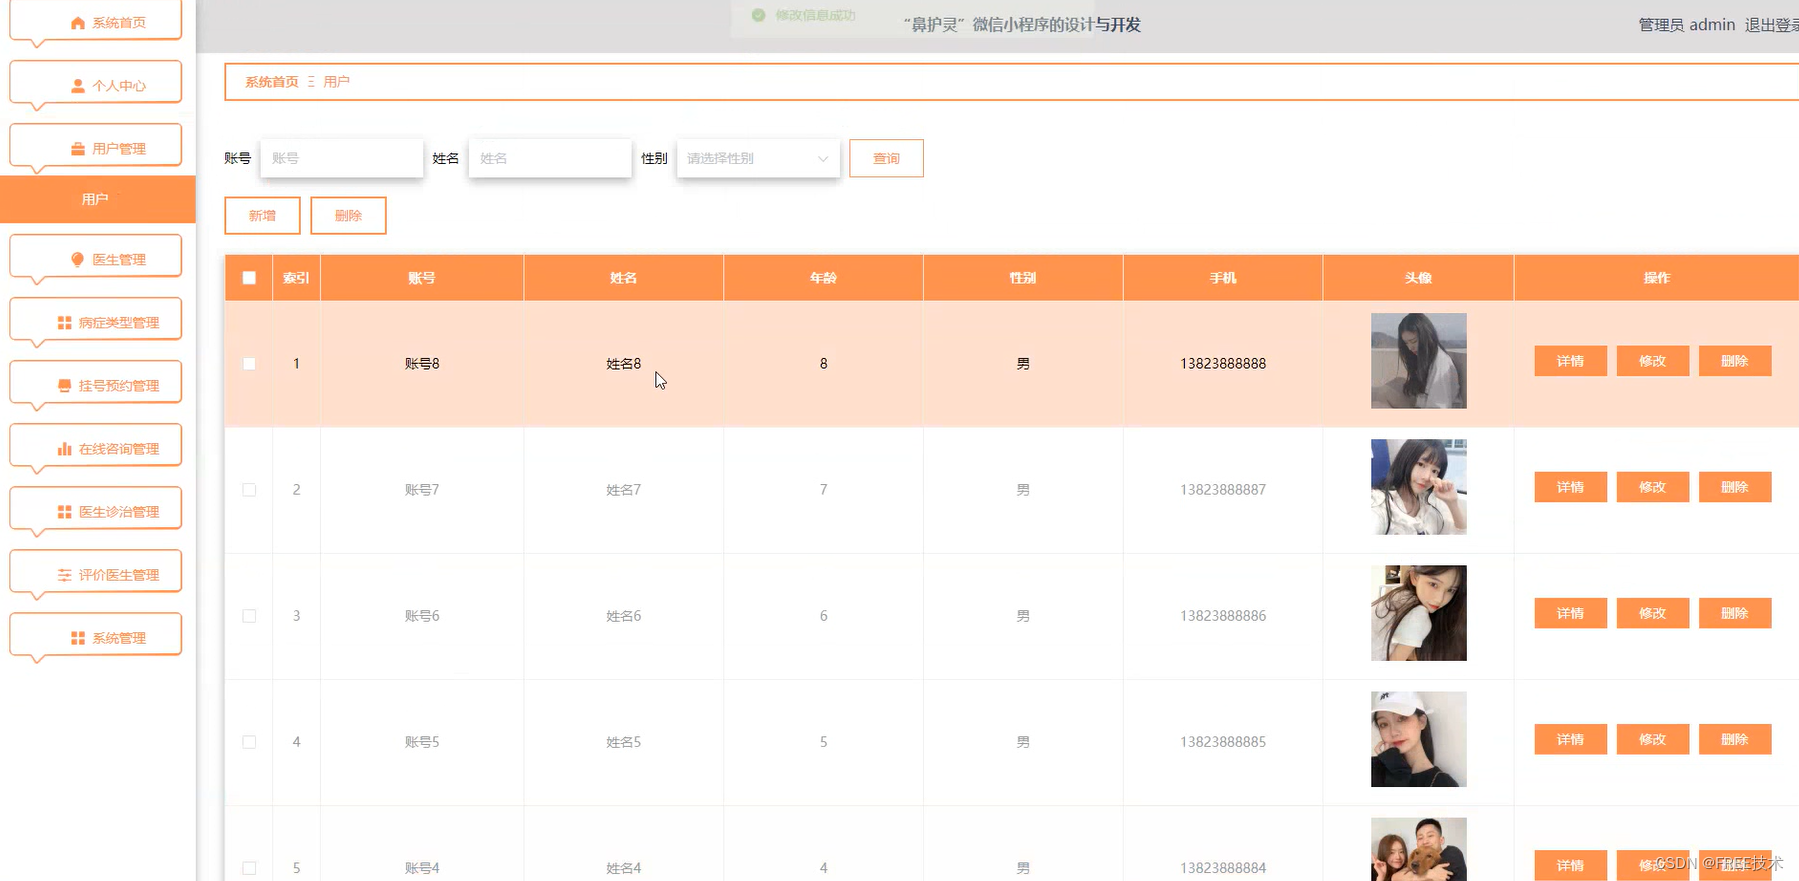
Task: Click 修改 for row 账号7
Action: tap(1652, 487)
